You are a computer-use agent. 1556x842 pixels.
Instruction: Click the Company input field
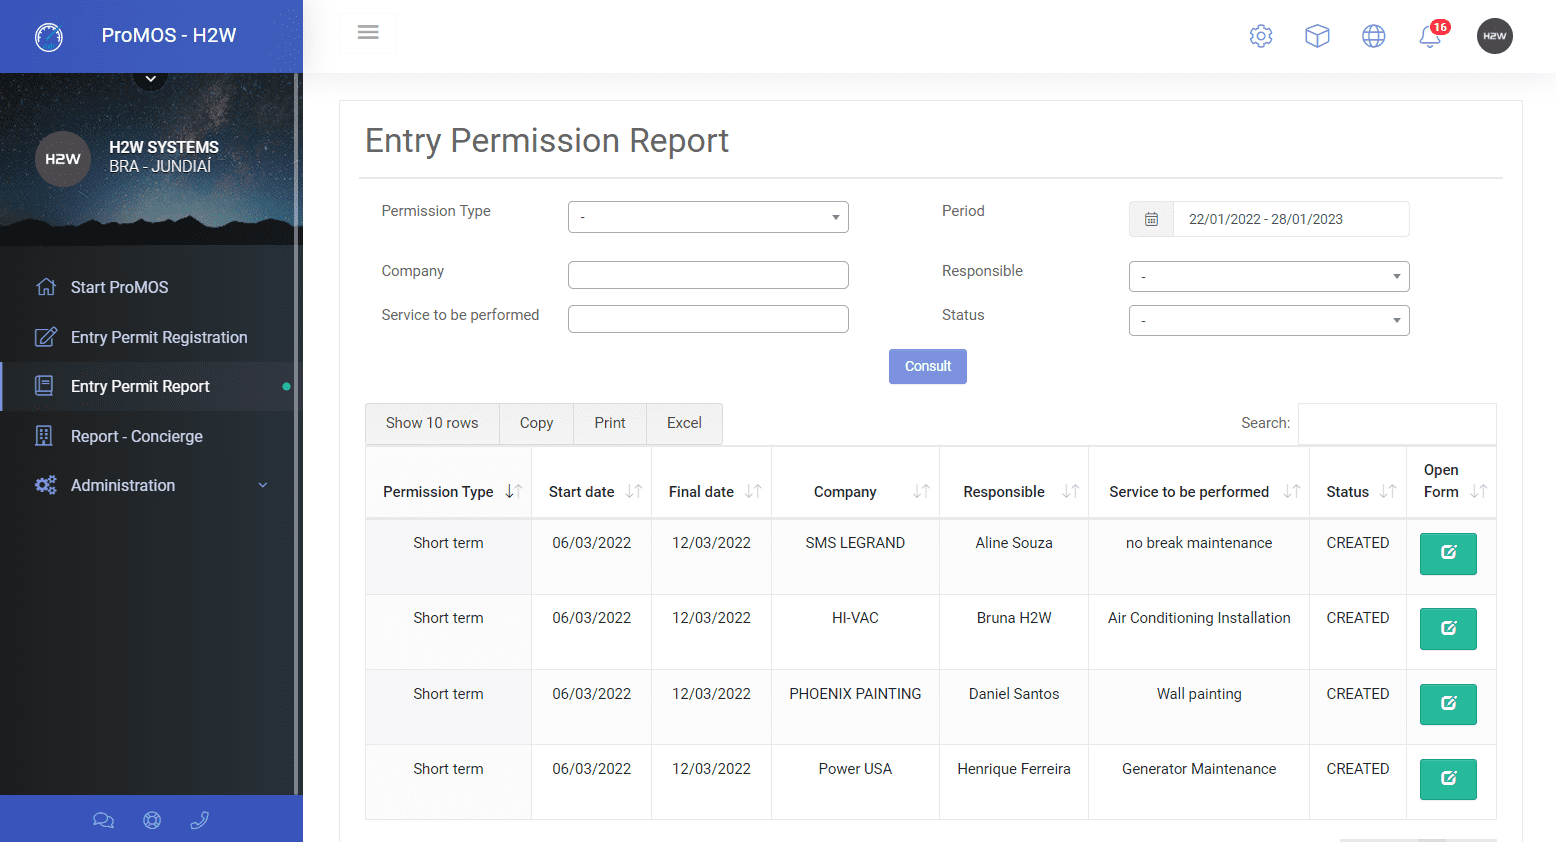[x=708, y=275]
